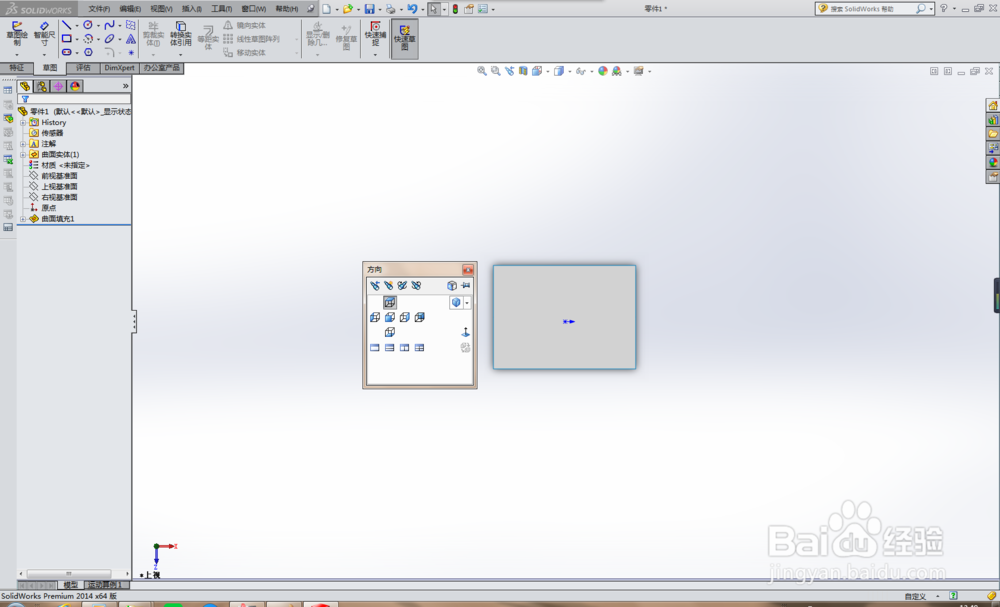Select Four View viewport layout icon
1000x607 pixels.
[419, 347]
